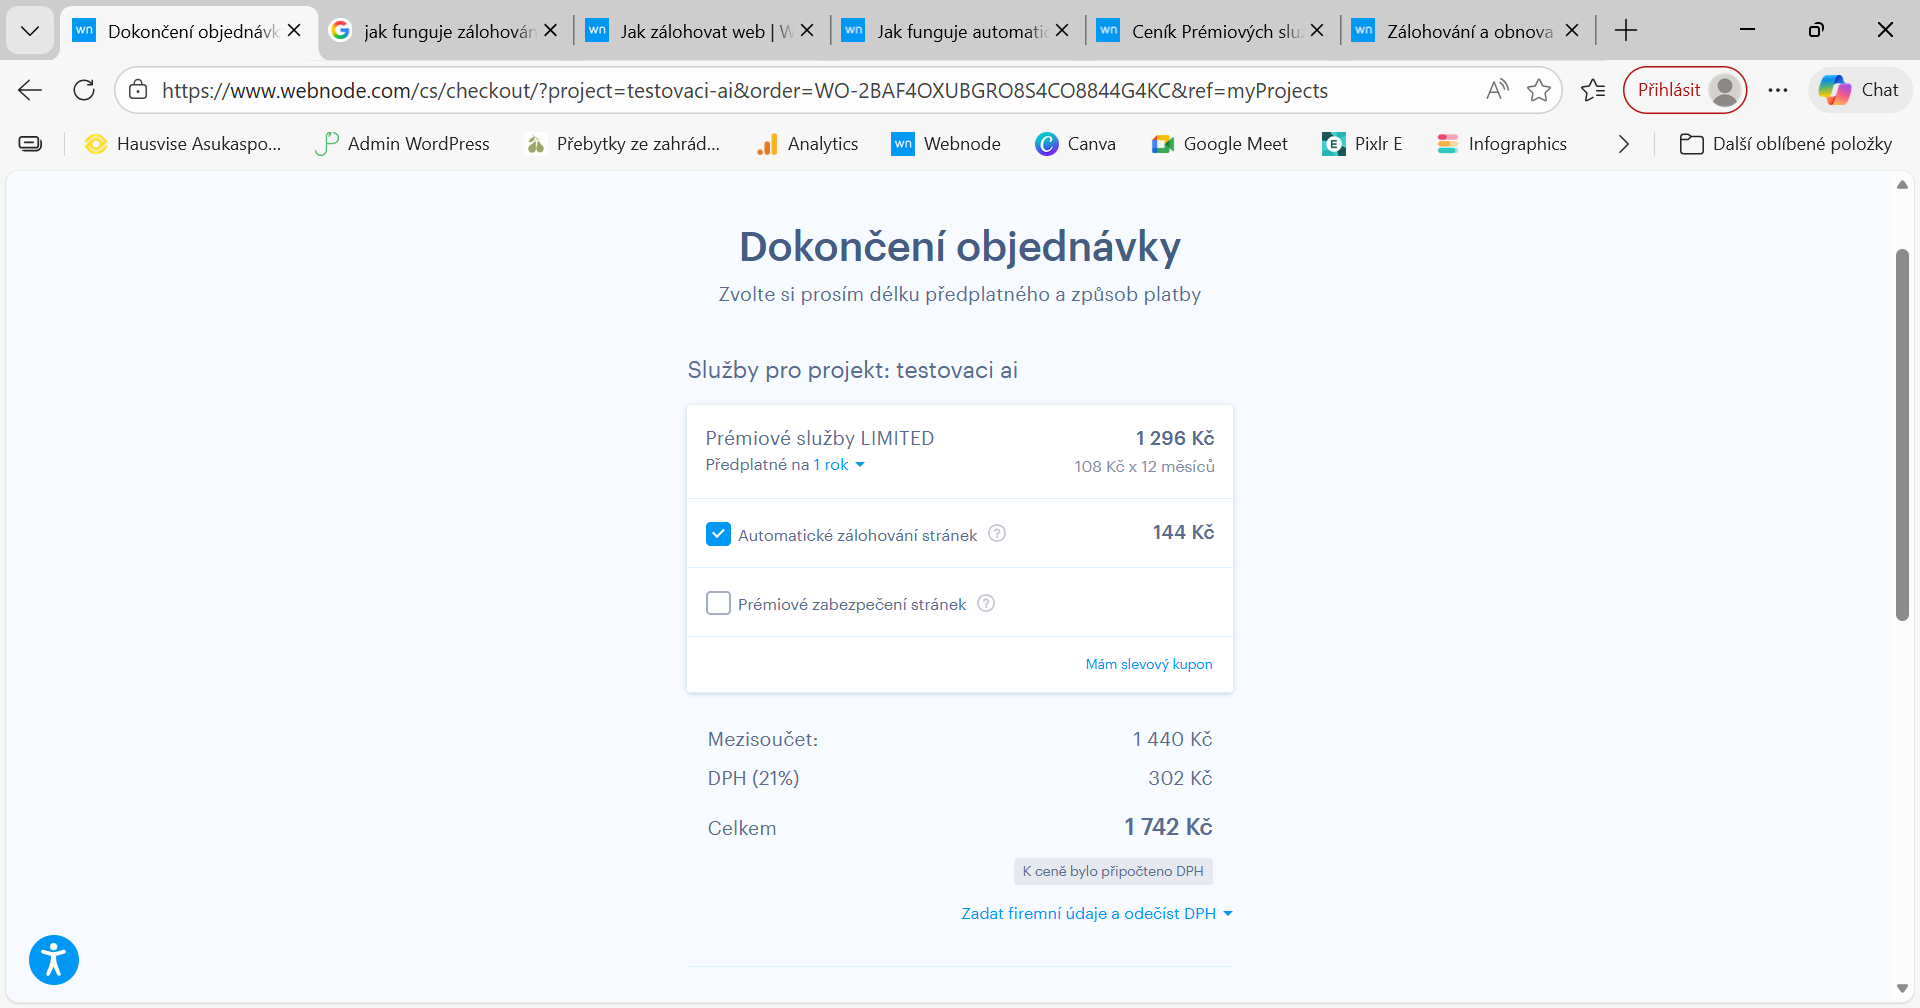
Task: Open the Infographics bookmark
Action: [x=1502, y=143]
